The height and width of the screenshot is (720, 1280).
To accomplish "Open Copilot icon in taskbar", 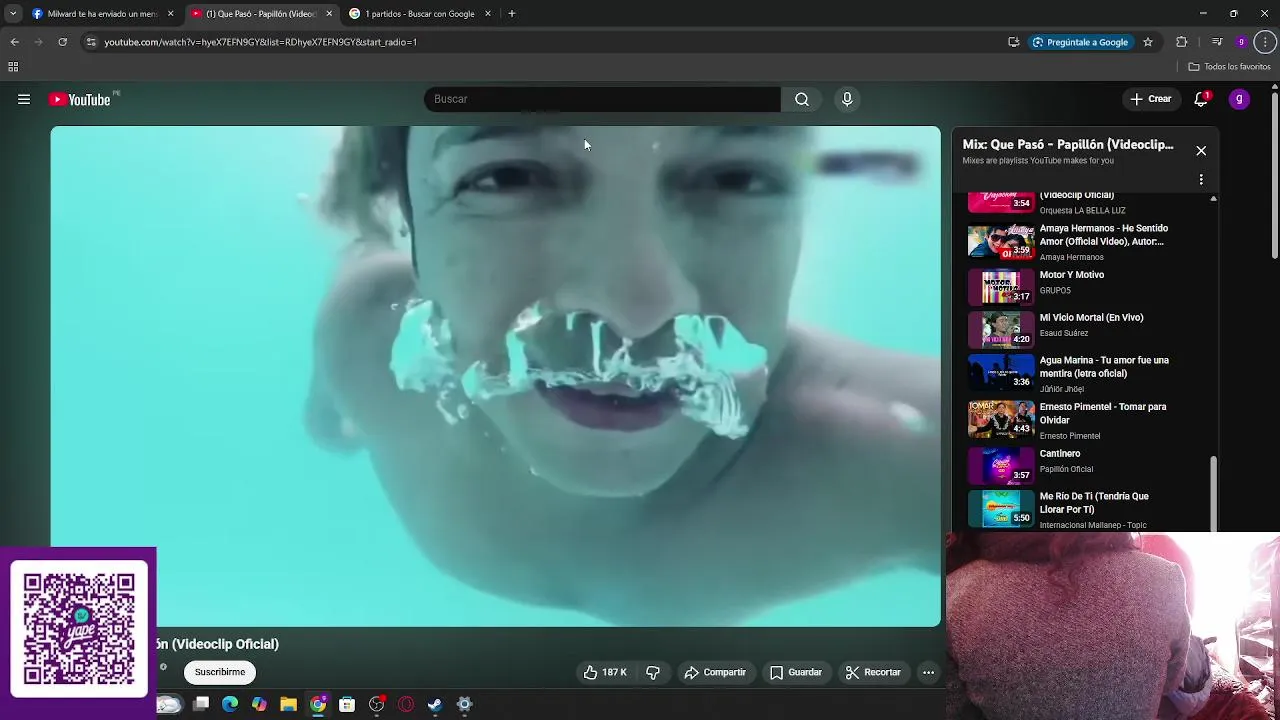I will pos(259,704).
